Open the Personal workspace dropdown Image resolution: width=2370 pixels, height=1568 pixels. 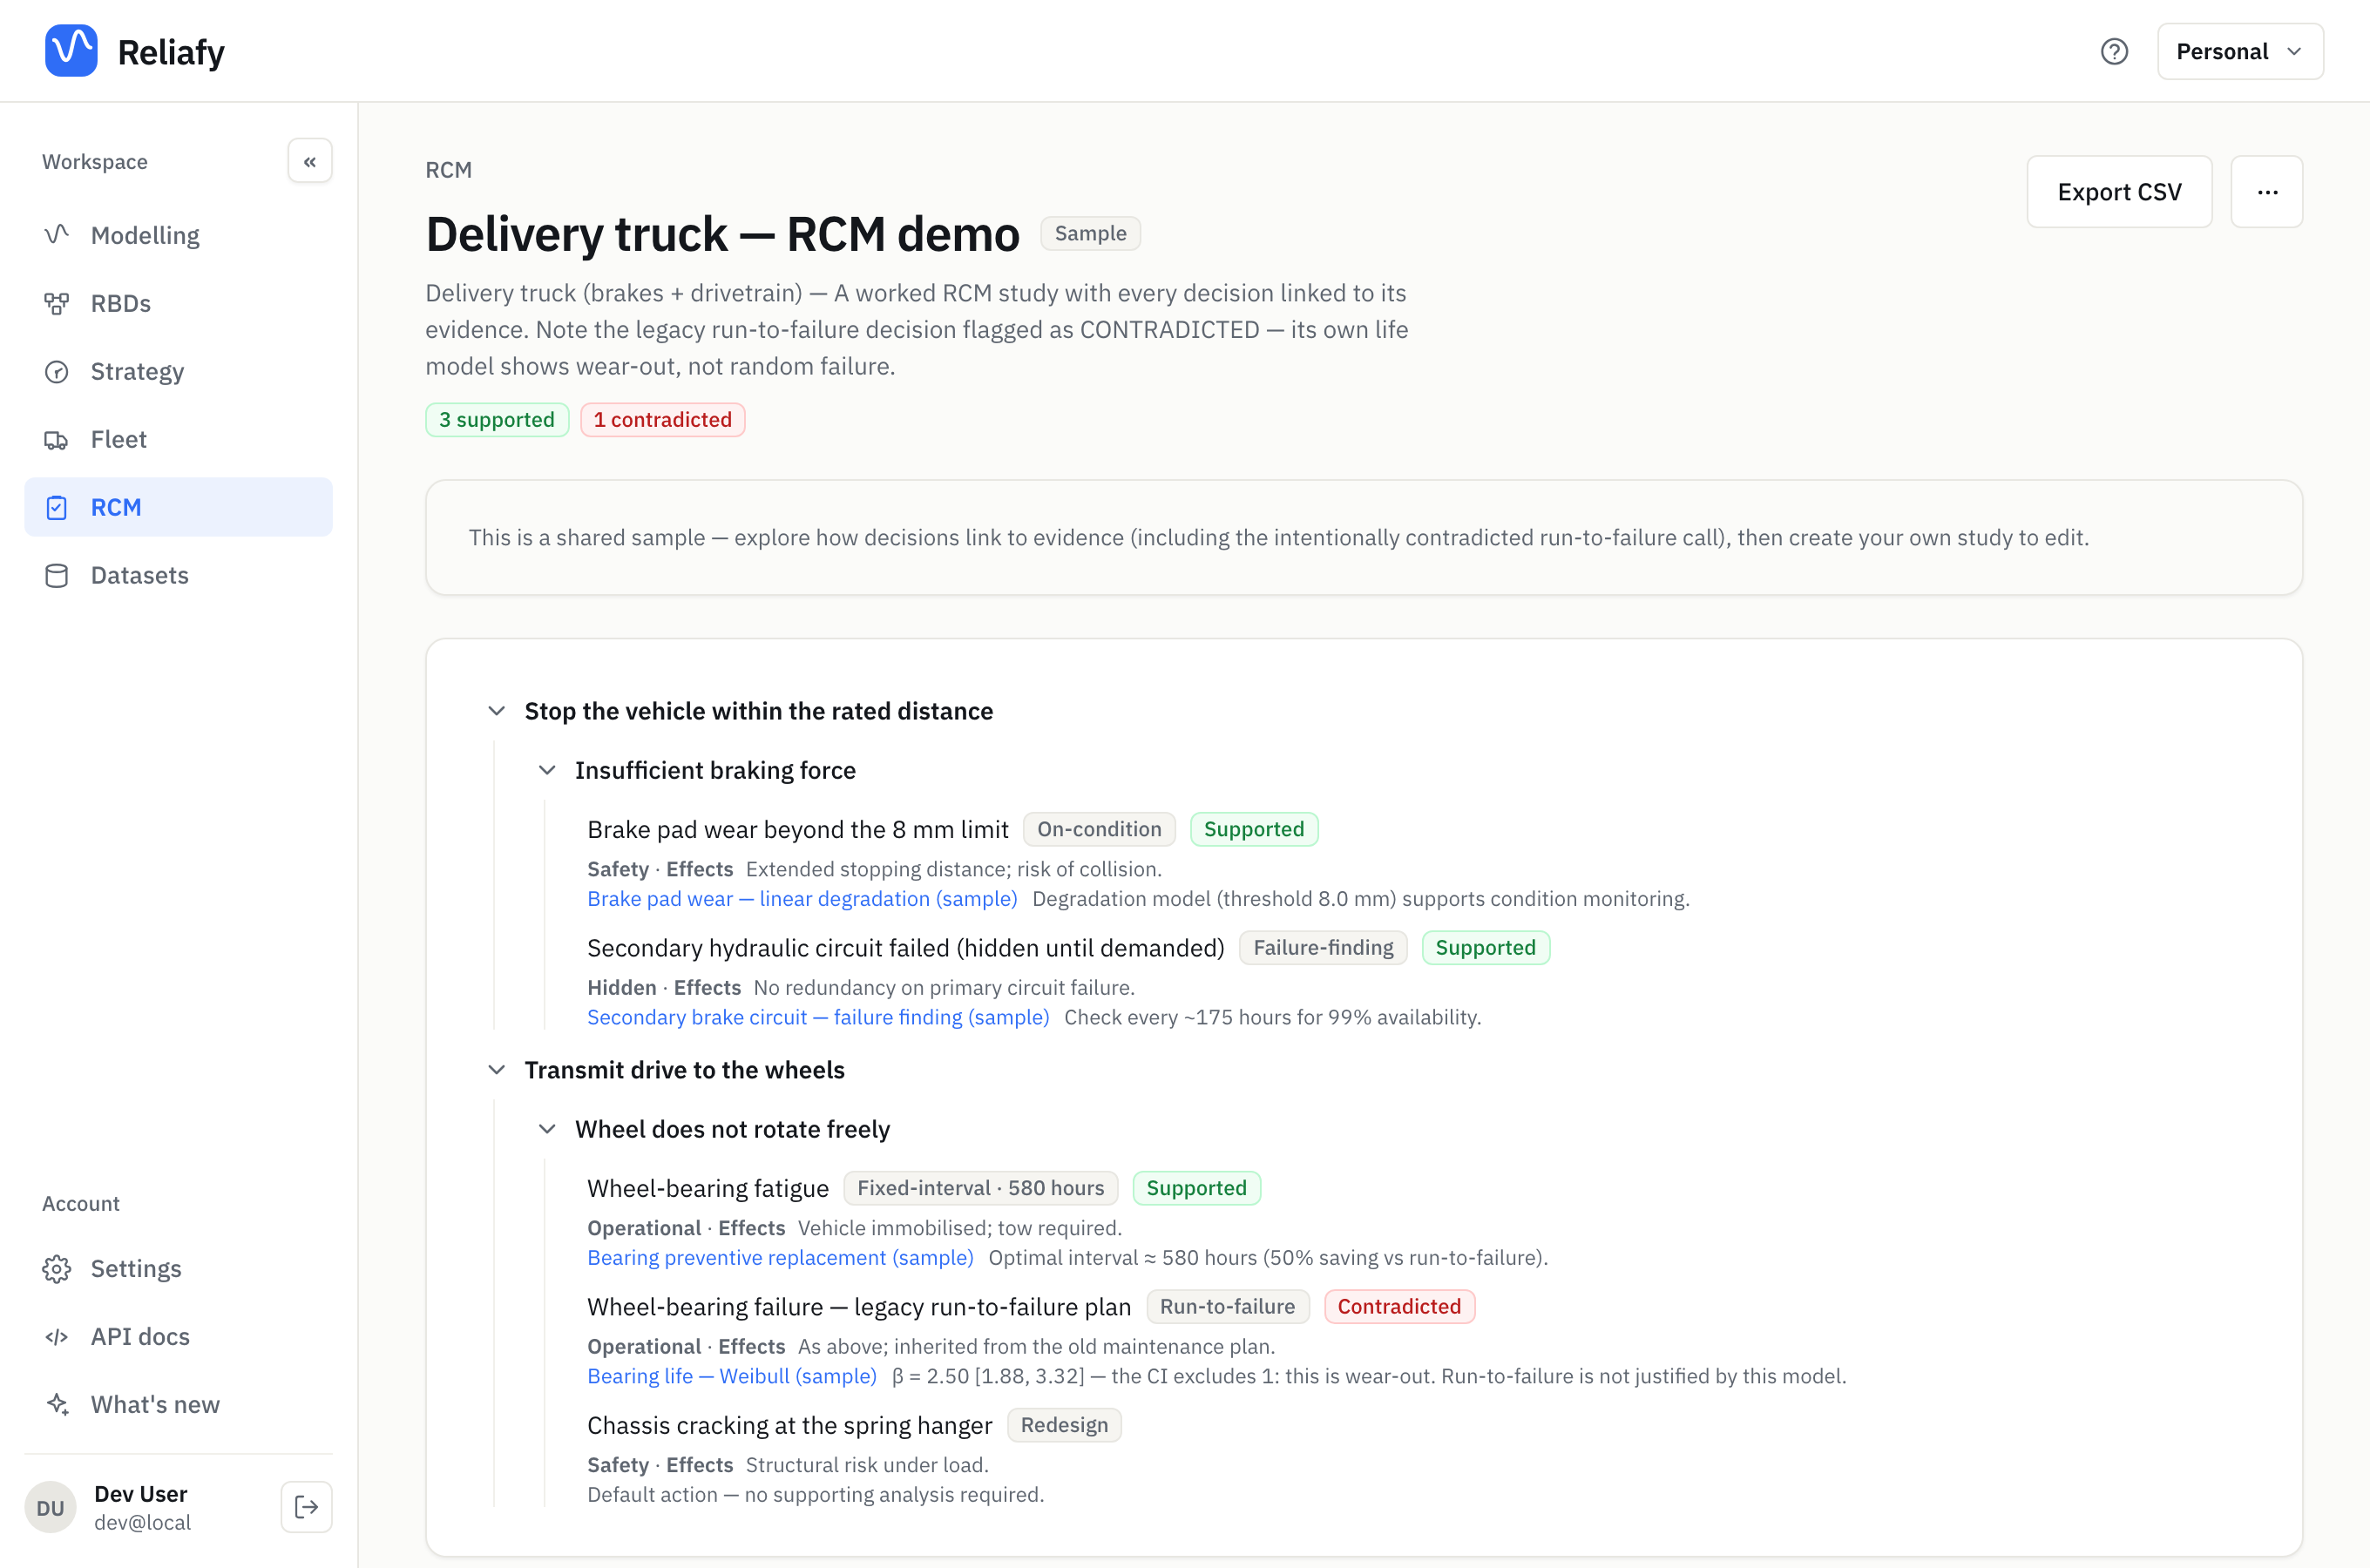tap(2240, 51)
